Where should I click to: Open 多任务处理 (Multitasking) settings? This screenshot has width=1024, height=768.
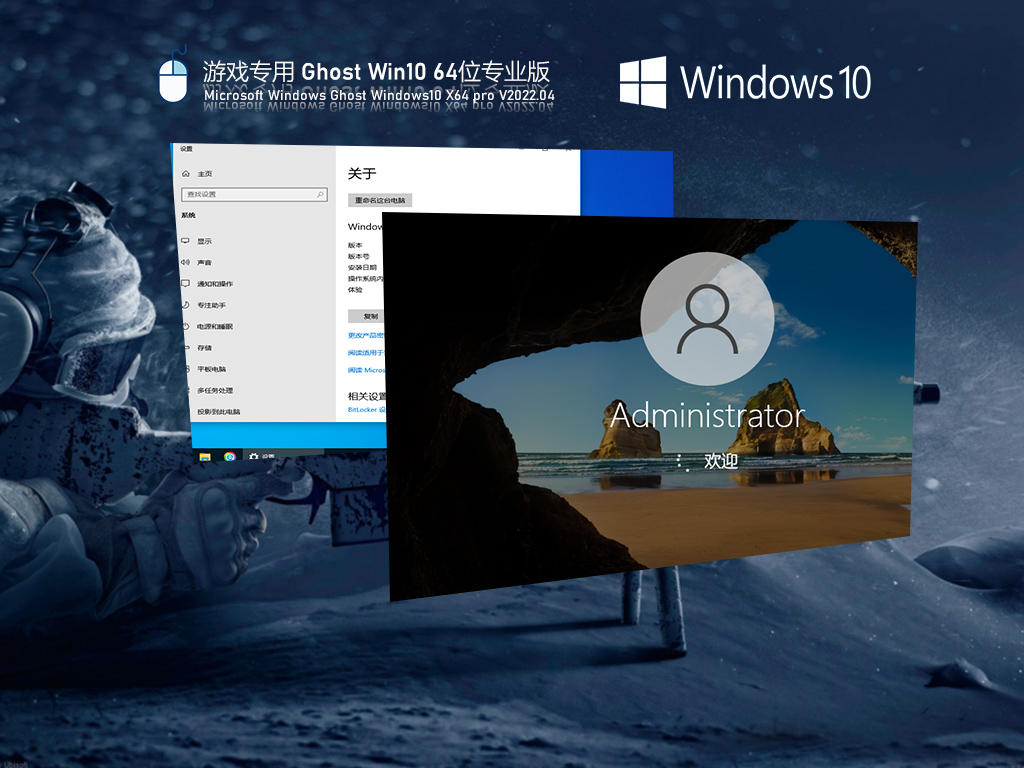pyautogui.click(x=215, y=388)
